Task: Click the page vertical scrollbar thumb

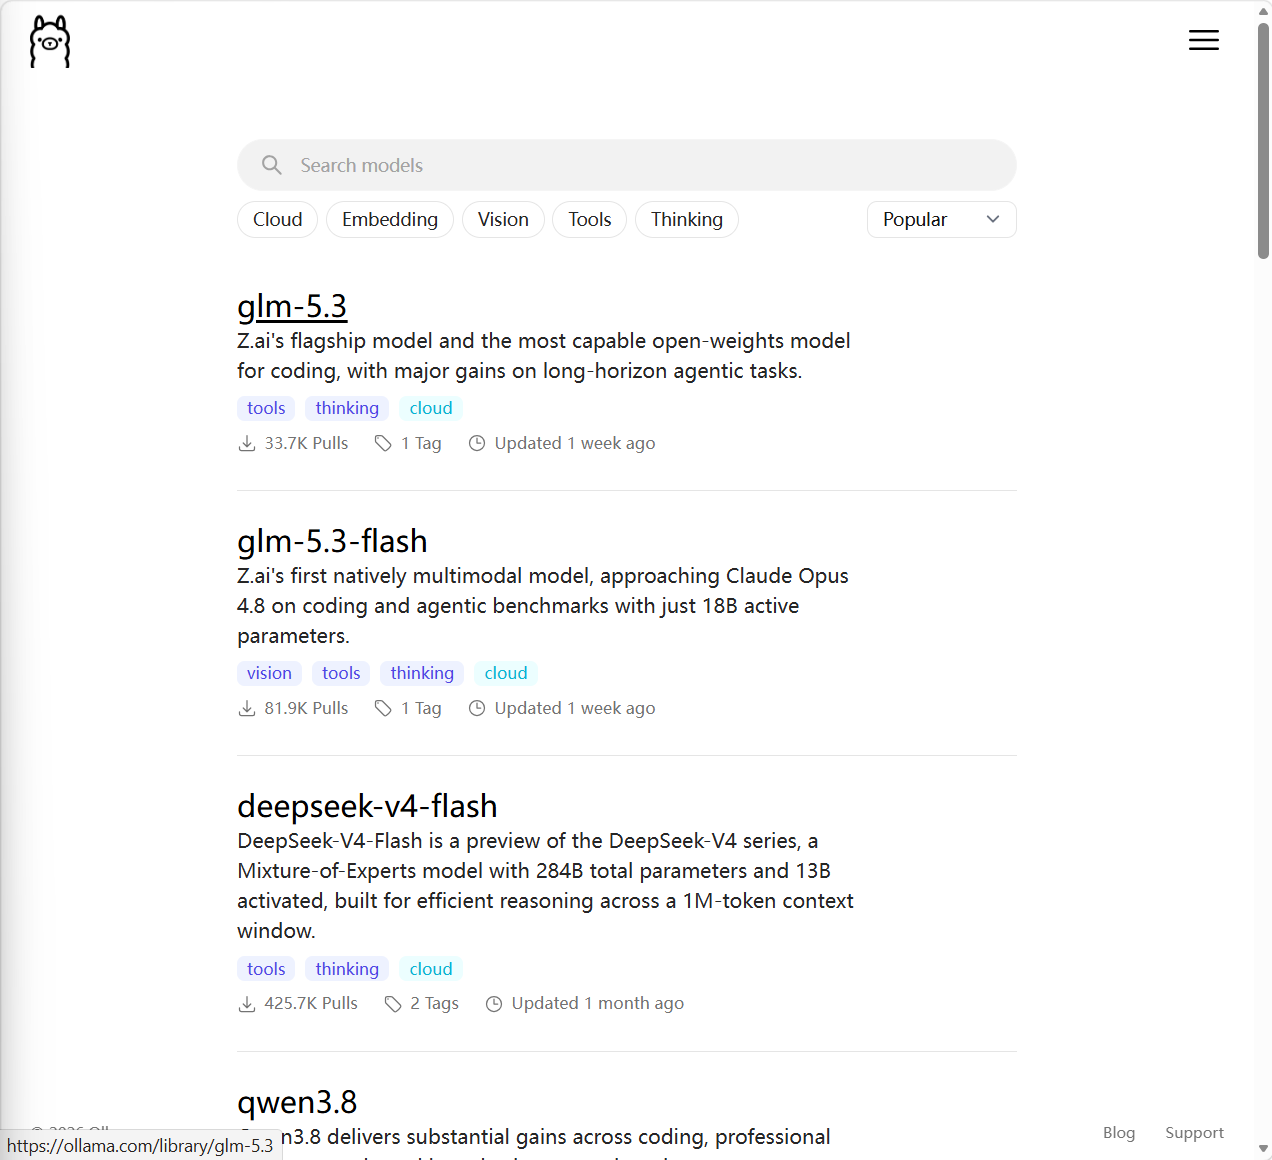Action: (x=1263, y=140)
